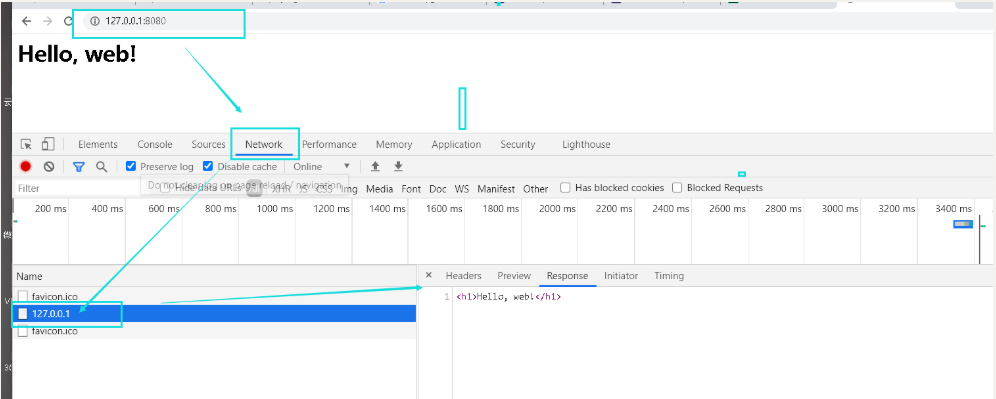Click the export HAR download arrow icon
Screen dimensions: 996x399
pyautogui.click(x=398, y=166)
